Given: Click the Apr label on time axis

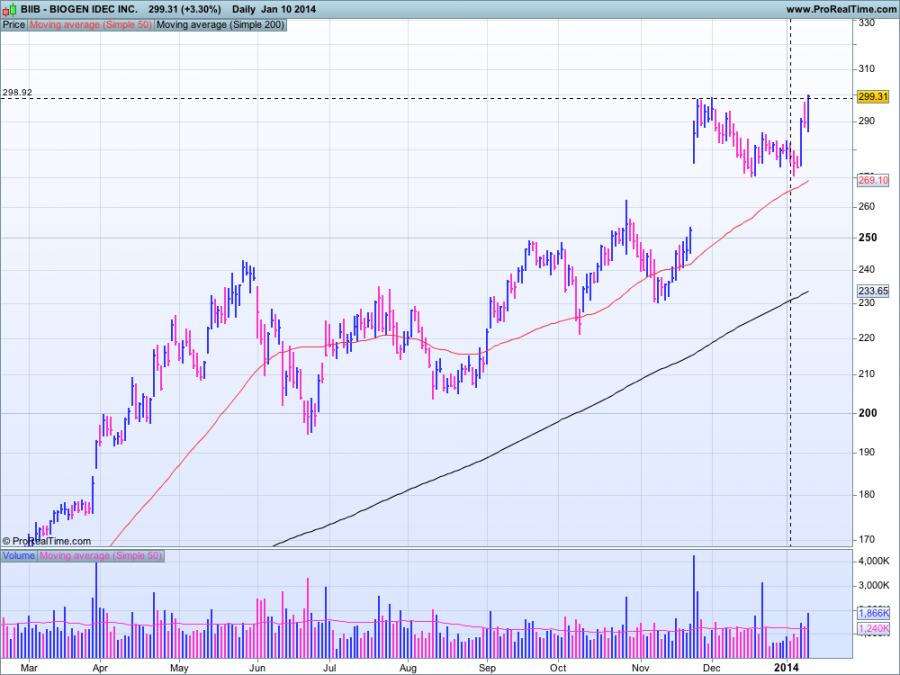Looking at the screenshot, I should 100,668.
